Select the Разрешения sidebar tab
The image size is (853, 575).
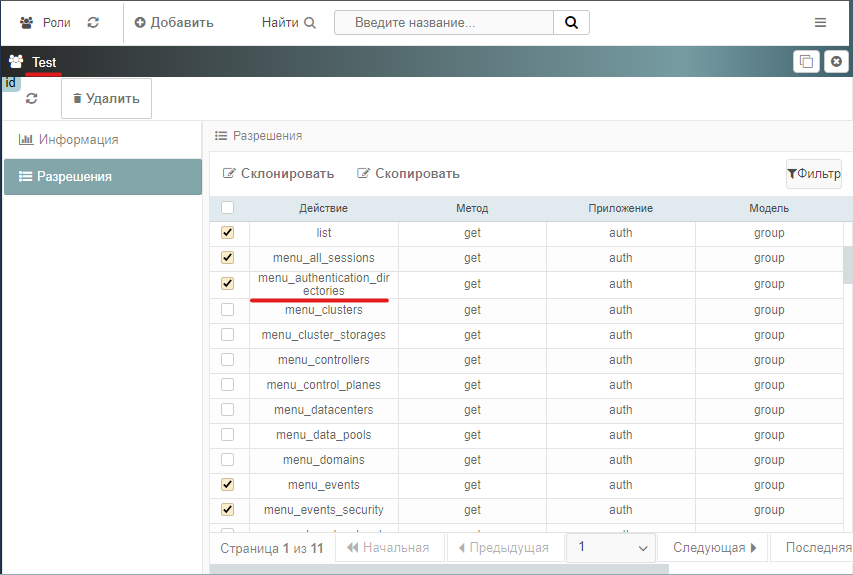coord(103,176)
